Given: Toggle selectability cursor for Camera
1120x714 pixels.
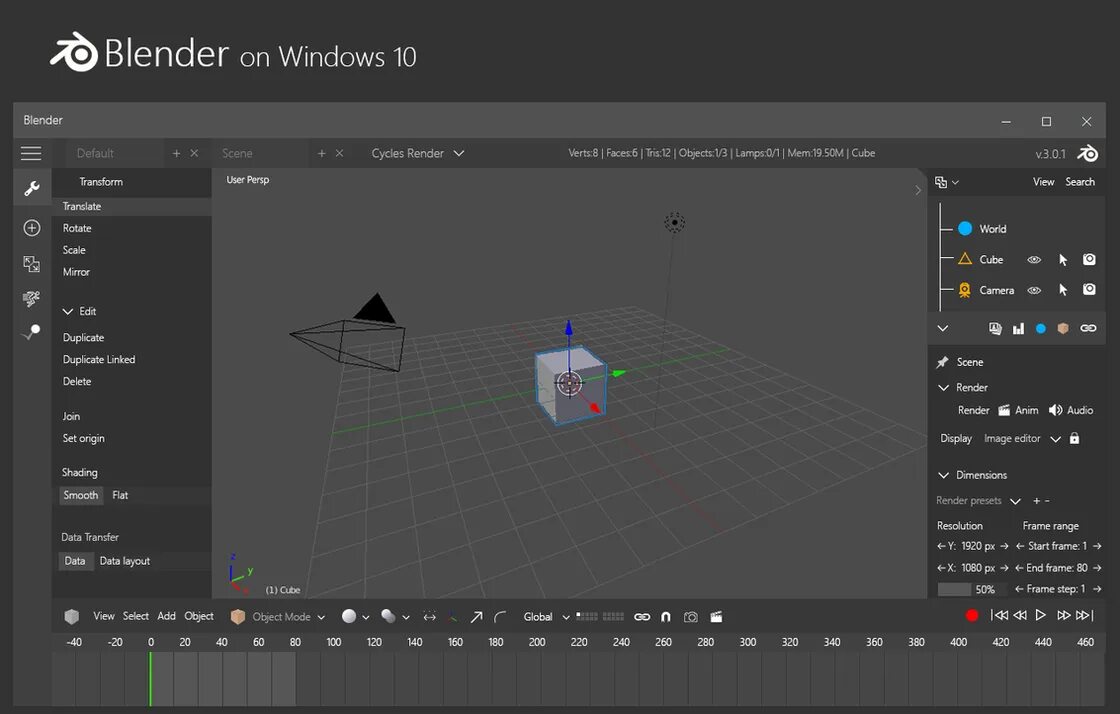Looking at the screenshot, I should [1063, 290].
